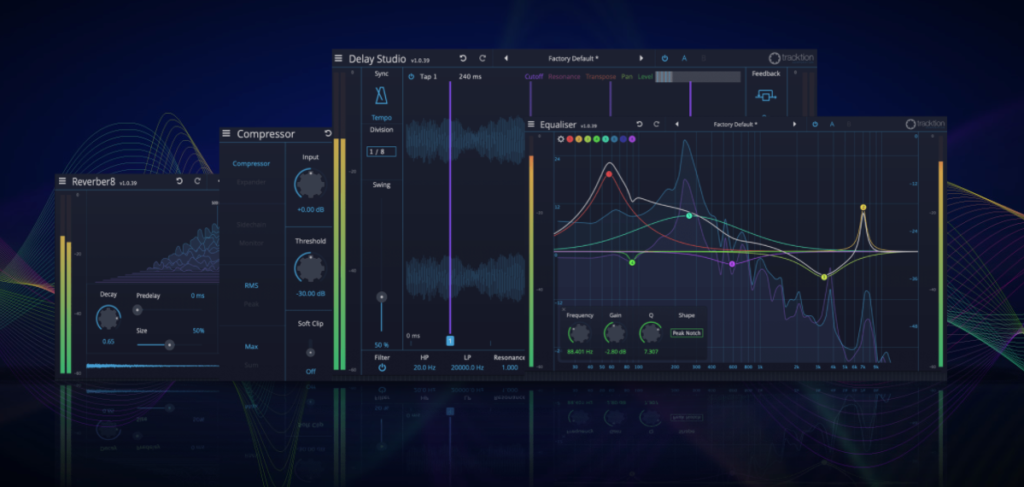Redo in the Equaliser header
Viewport: 1024px width, 487px height.
(x=656, y=124)
